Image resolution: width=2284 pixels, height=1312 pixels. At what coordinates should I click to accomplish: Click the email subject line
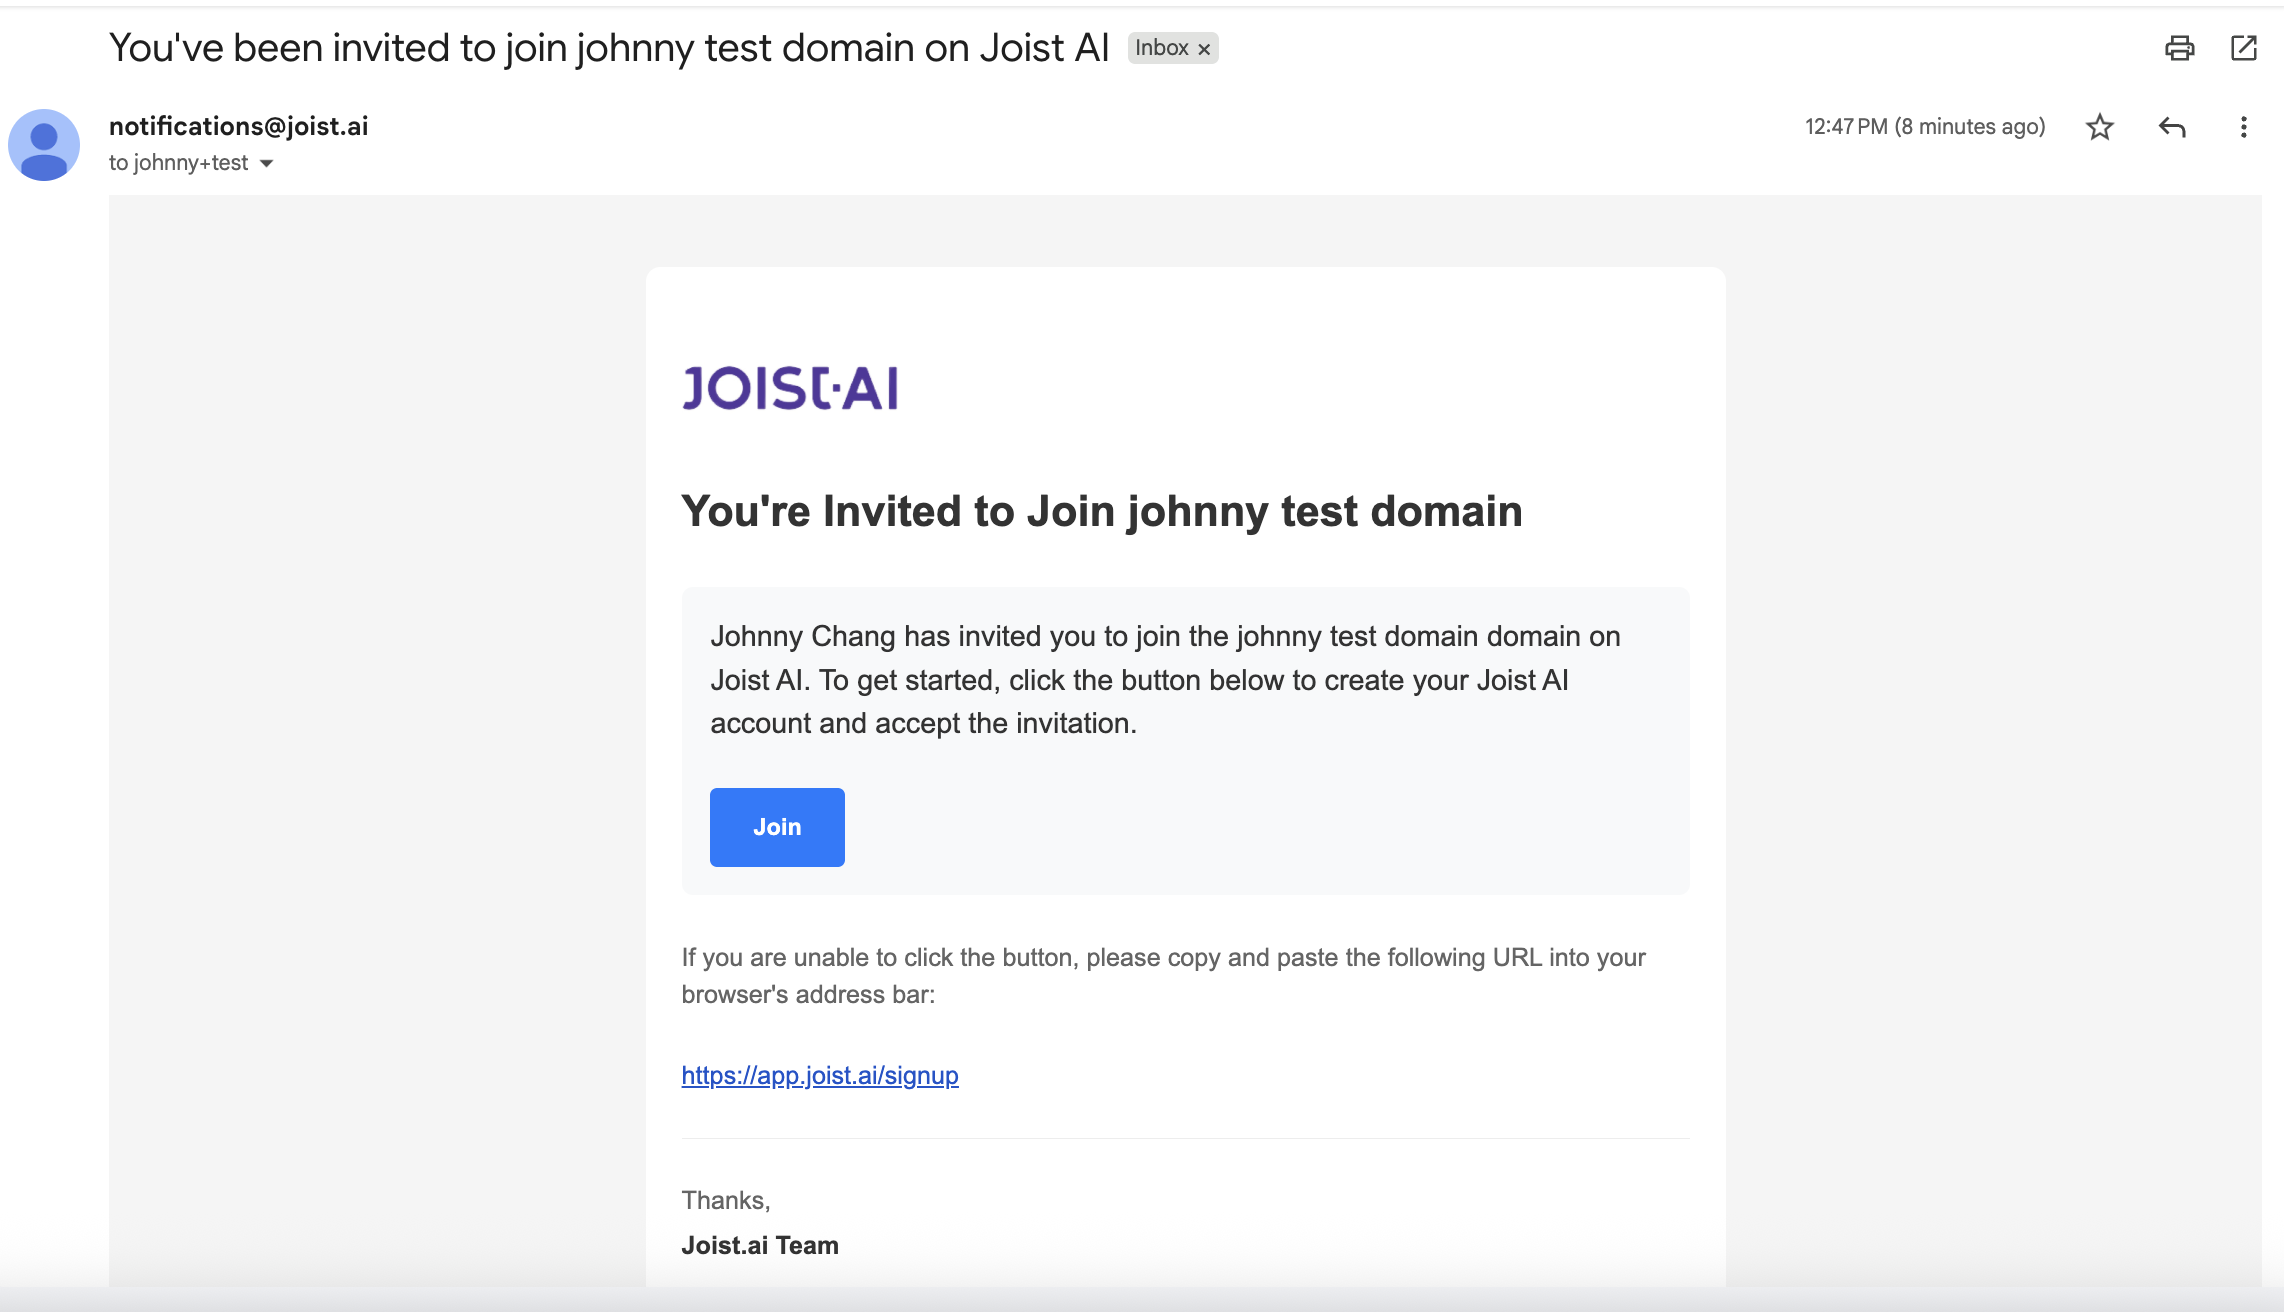pyautogui.click(x=609, y=48)
